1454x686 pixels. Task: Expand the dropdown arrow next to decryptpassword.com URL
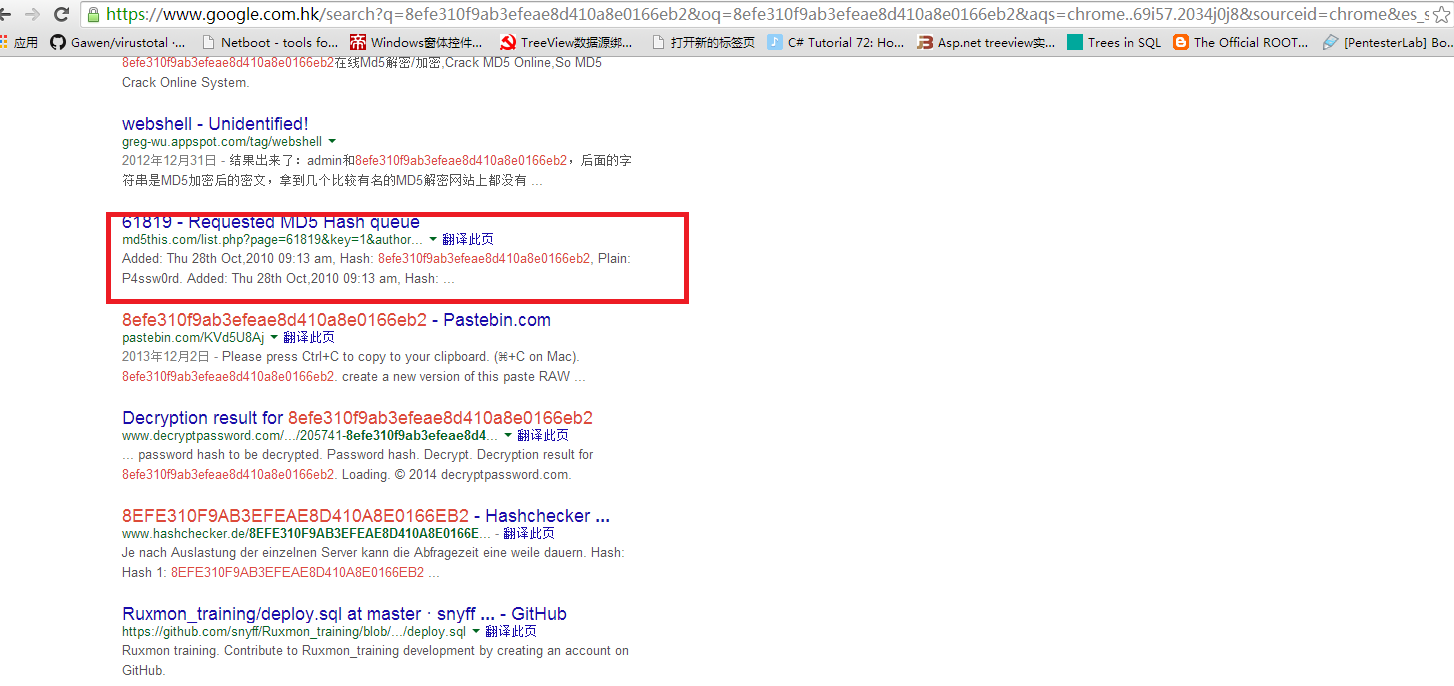pyautogui.click(x=508, y=436)
